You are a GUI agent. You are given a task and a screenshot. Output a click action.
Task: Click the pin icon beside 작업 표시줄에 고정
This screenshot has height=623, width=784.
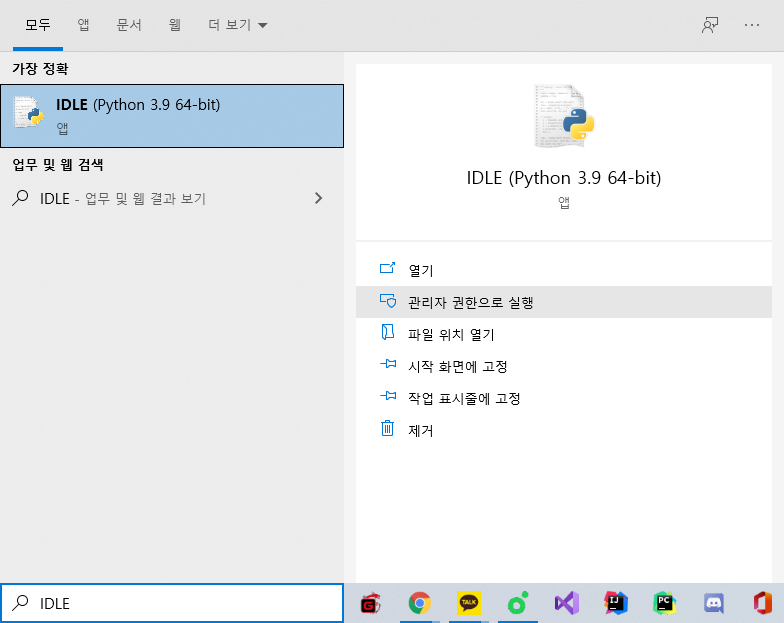388,396
